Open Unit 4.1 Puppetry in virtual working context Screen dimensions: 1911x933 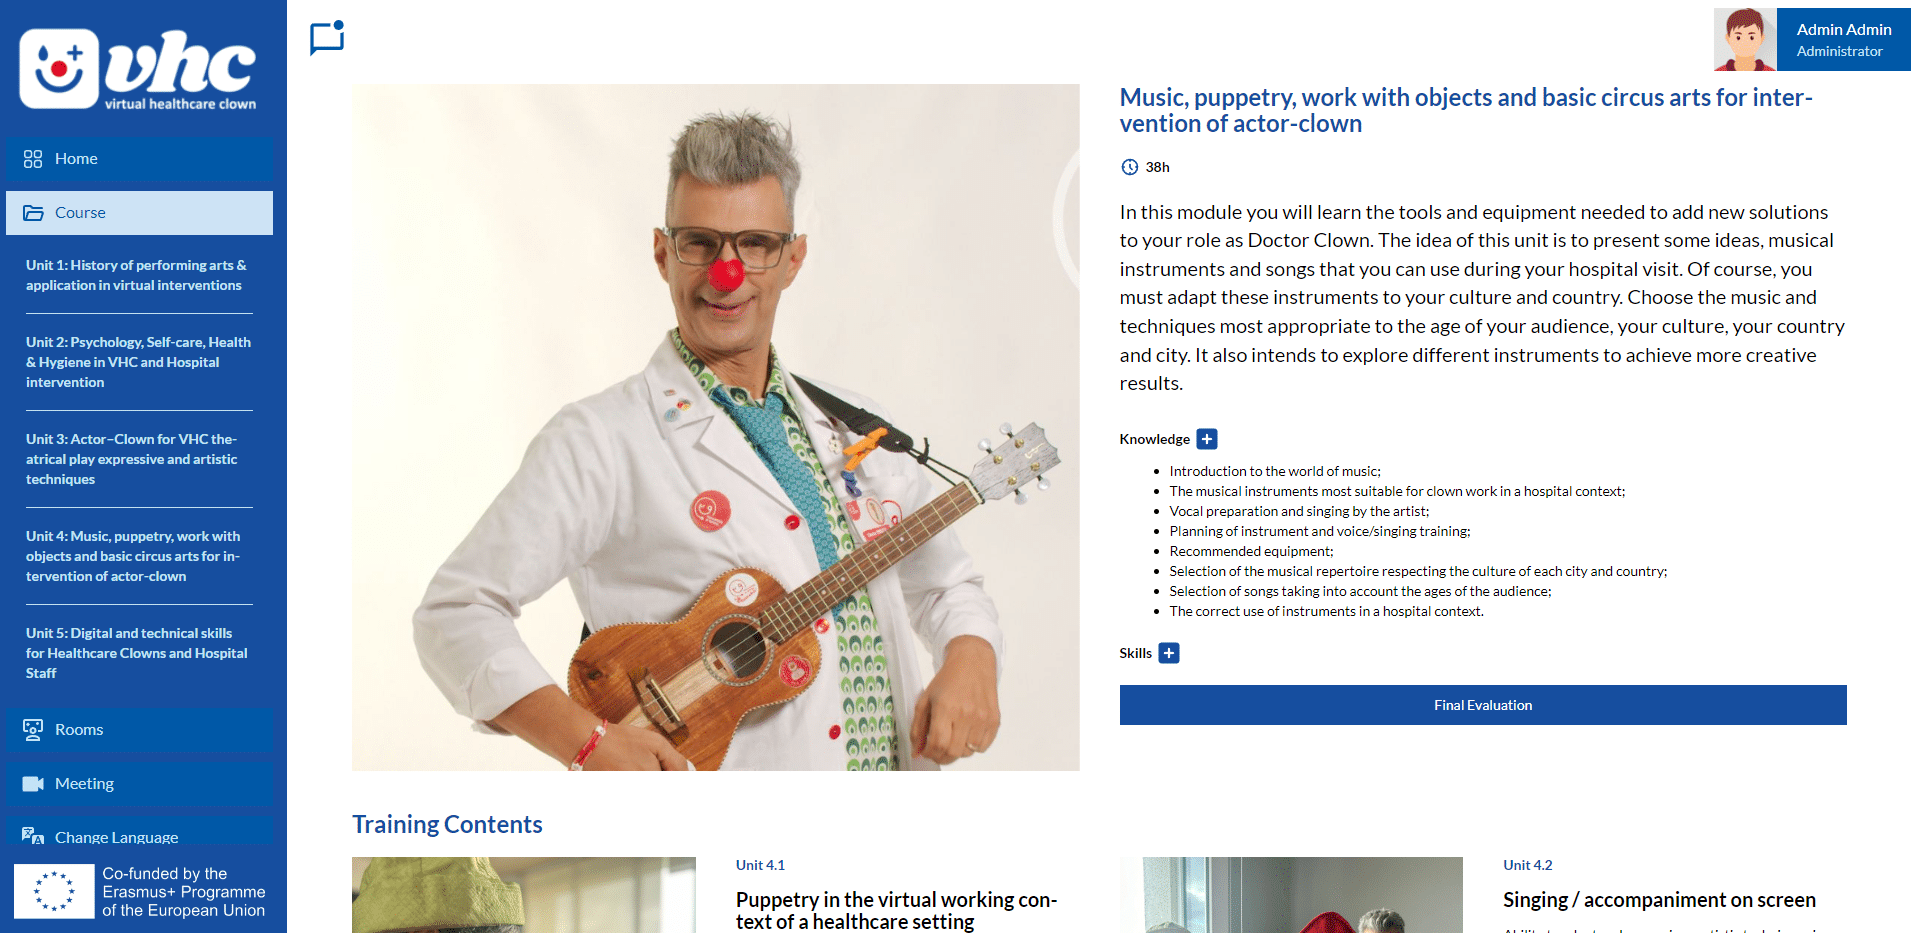point(896,910)
